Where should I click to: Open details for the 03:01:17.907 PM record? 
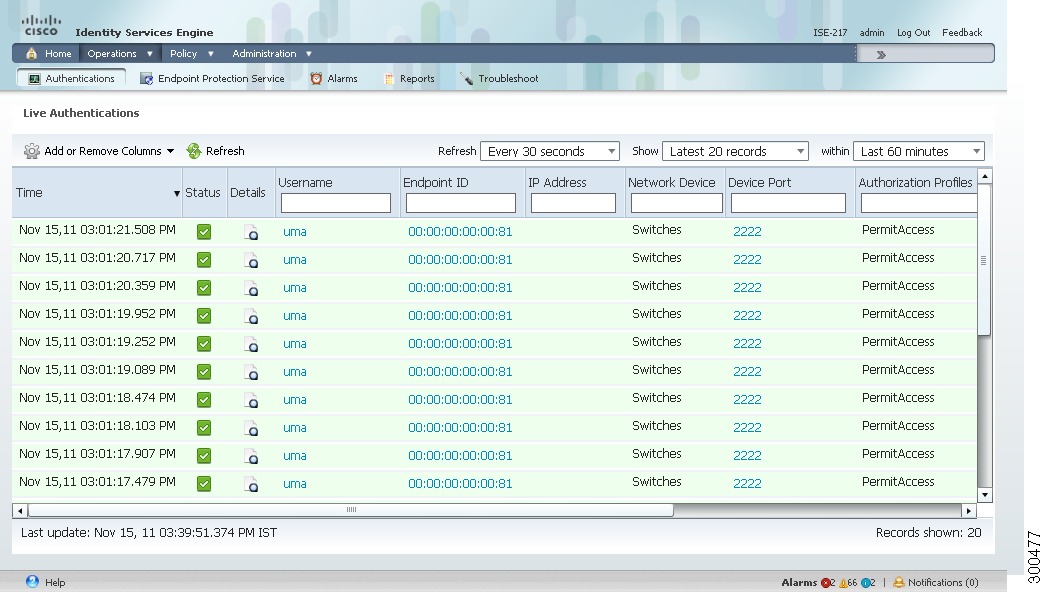251,456
